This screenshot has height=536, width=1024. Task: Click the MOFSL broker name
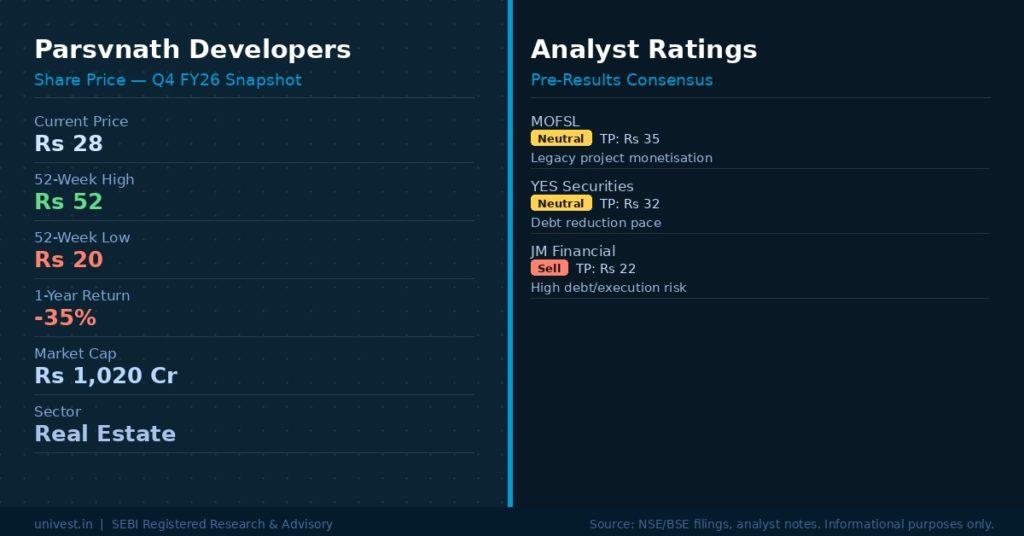[x=555, y=121]
